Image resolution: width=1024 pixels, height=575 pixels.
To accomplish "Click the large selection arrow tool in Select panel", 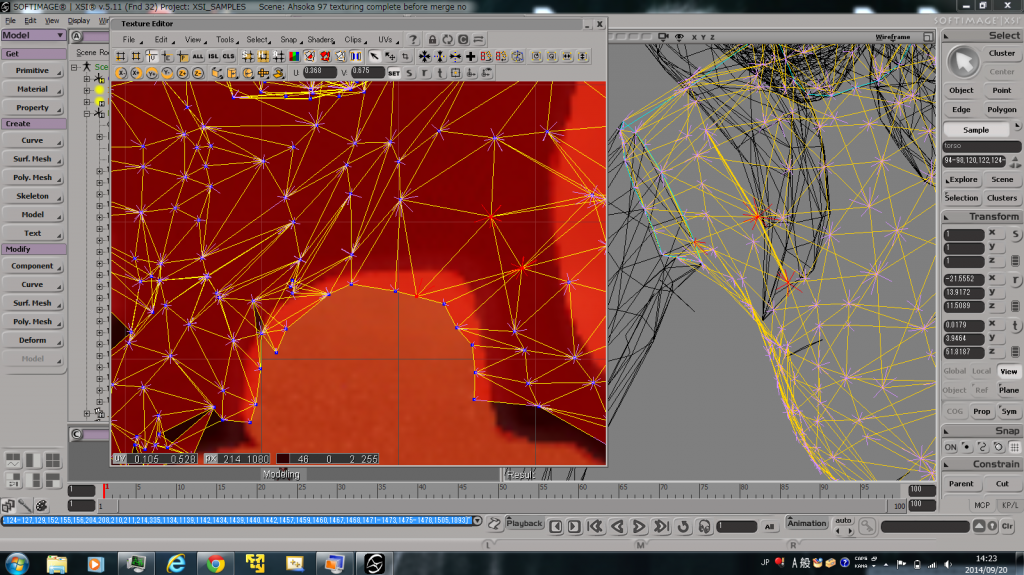I will 963,63.
